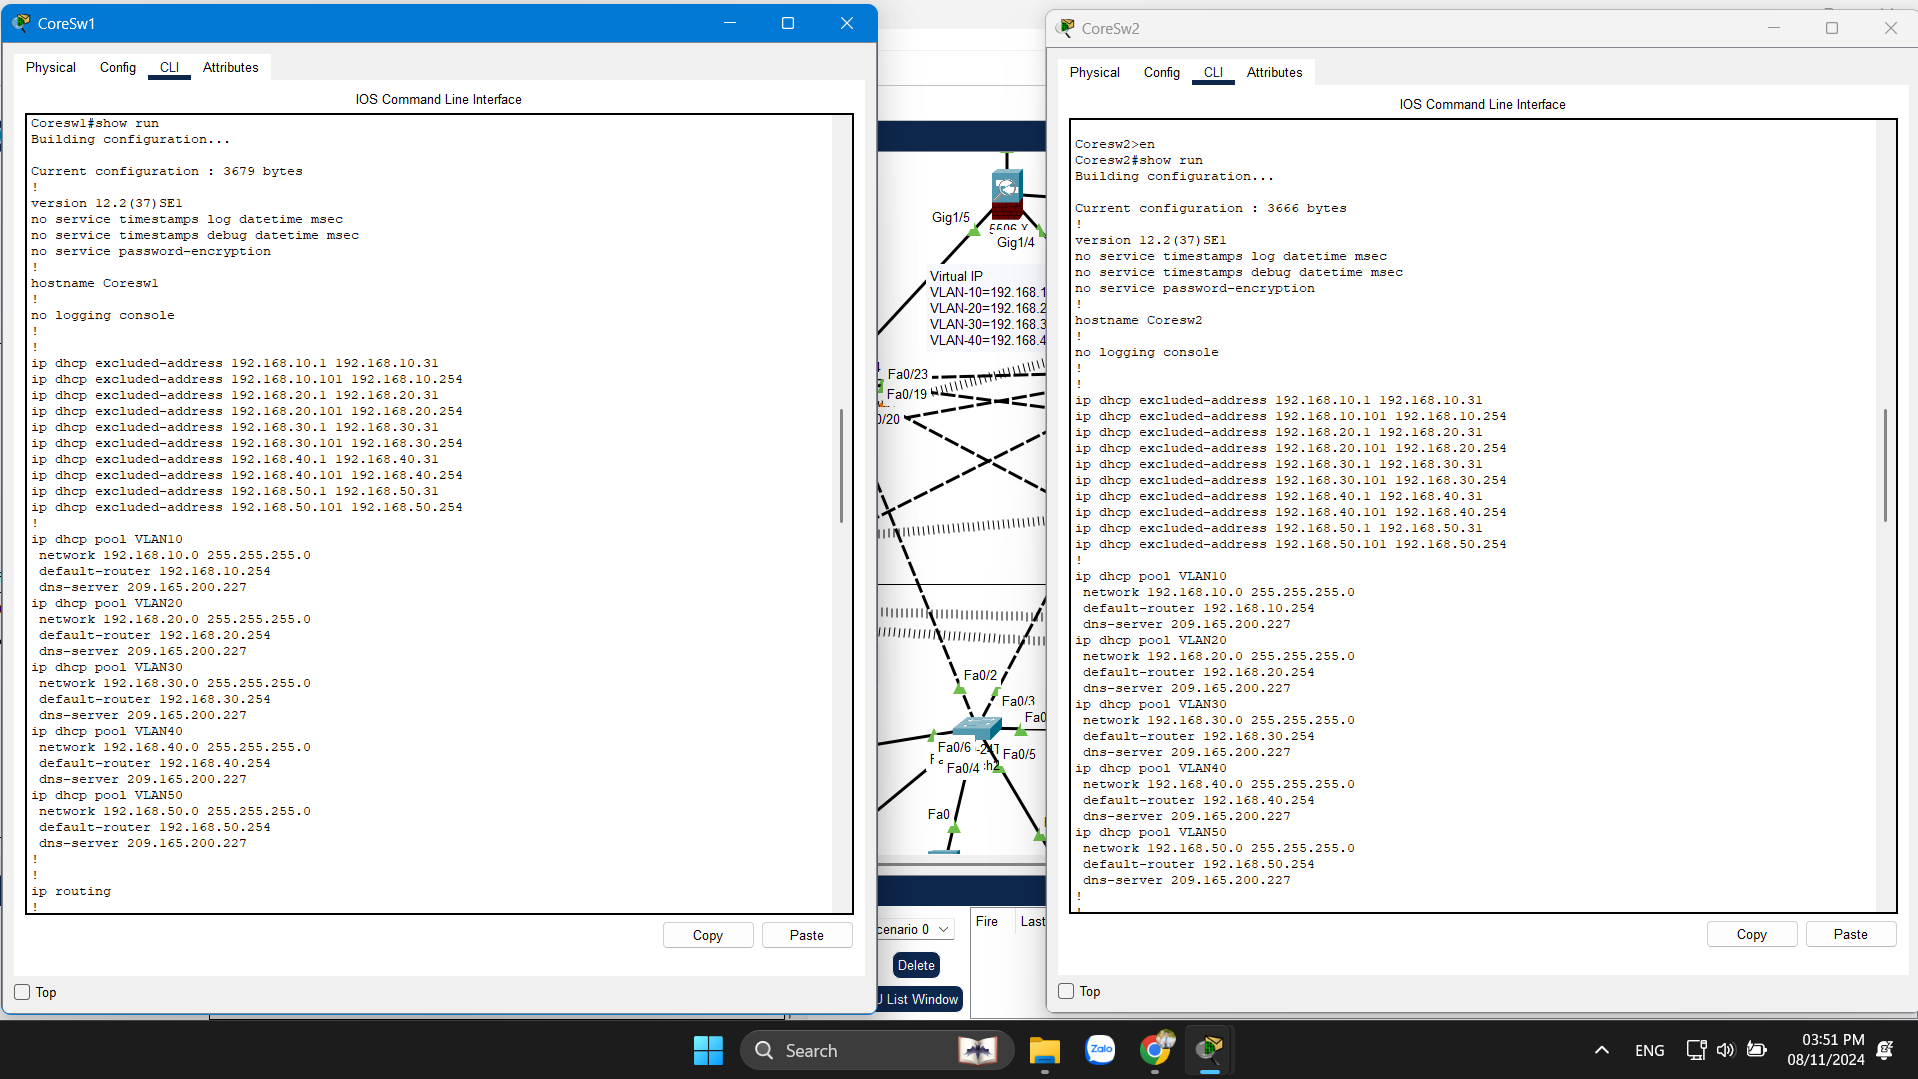Select the switch icon near Fa0/2 in topology

(977, 726)
